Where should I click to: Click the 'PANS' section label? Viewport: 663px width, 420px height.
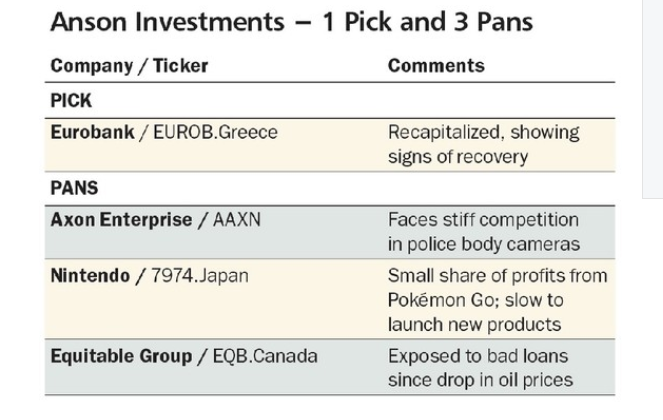tap(74, 188)
